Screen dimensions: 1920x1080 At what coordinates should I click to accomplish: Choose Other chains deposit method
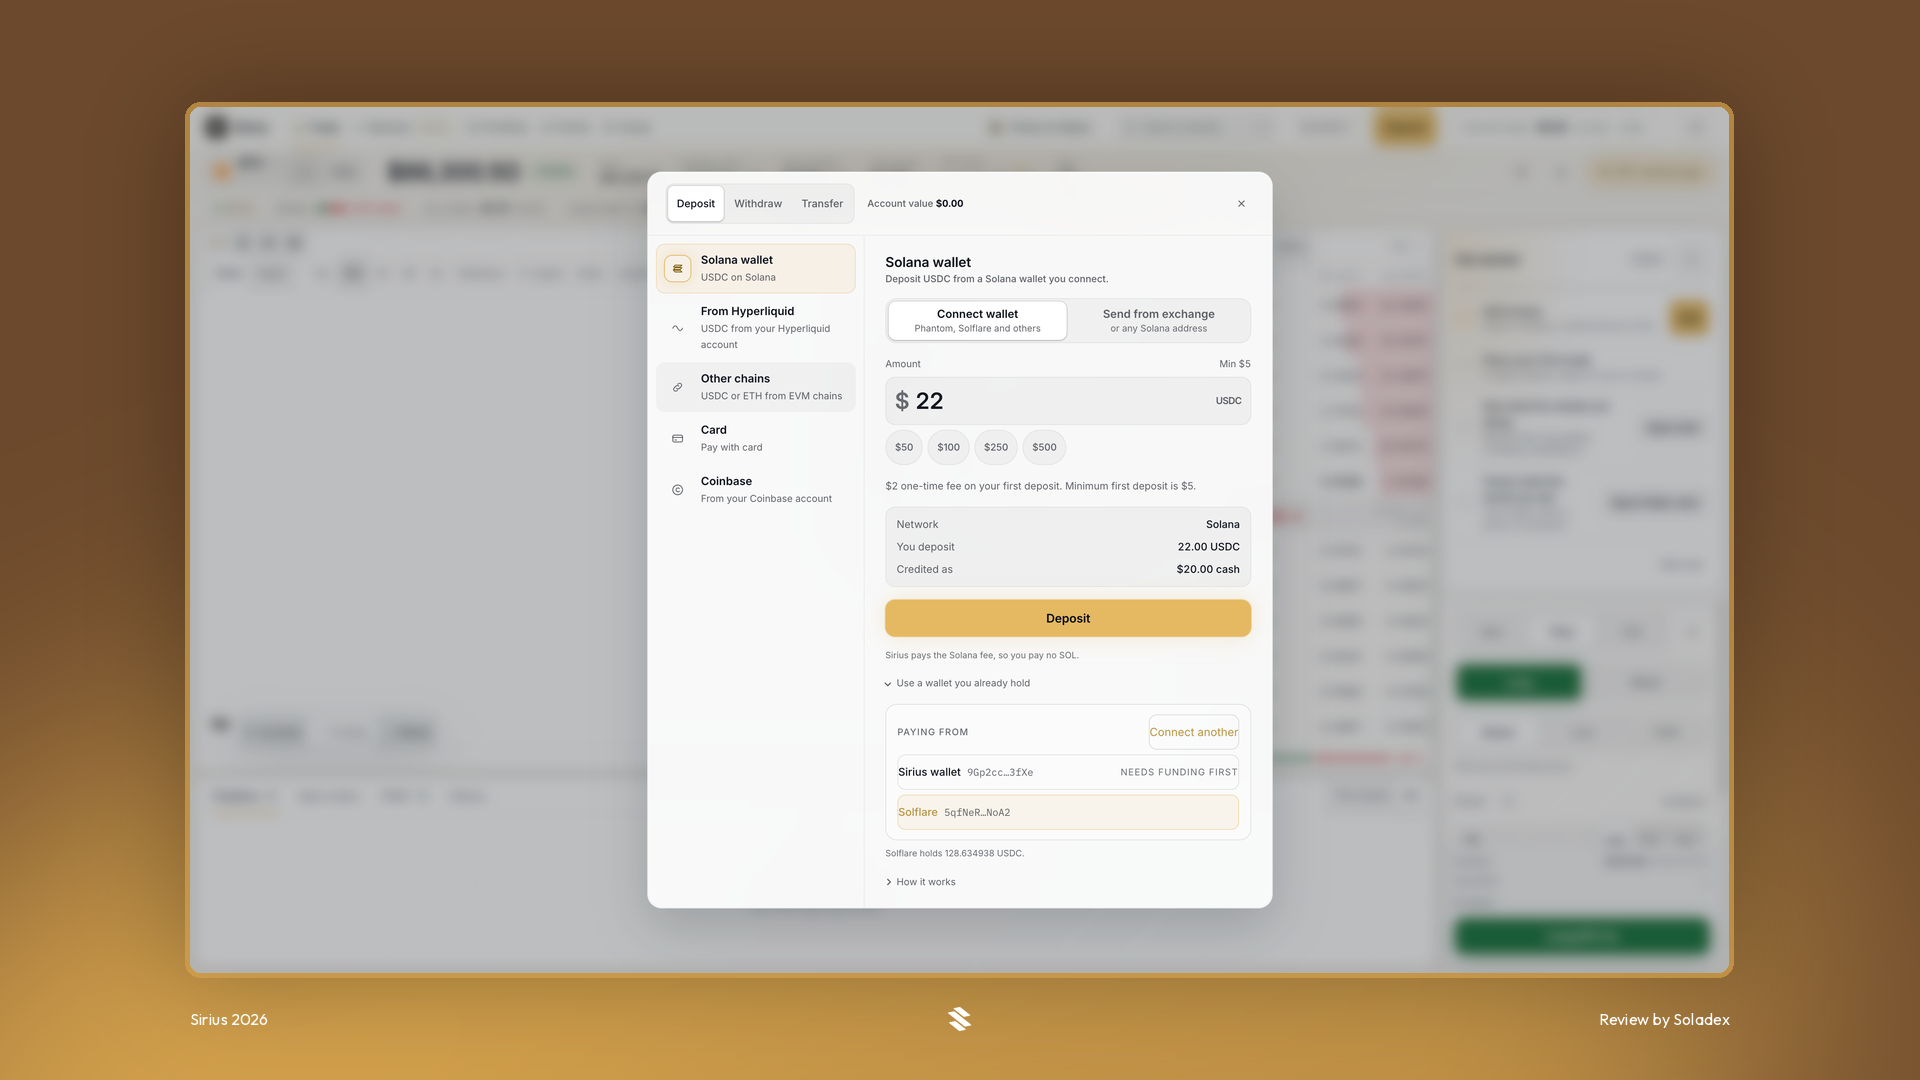click(x=756, y=387)
